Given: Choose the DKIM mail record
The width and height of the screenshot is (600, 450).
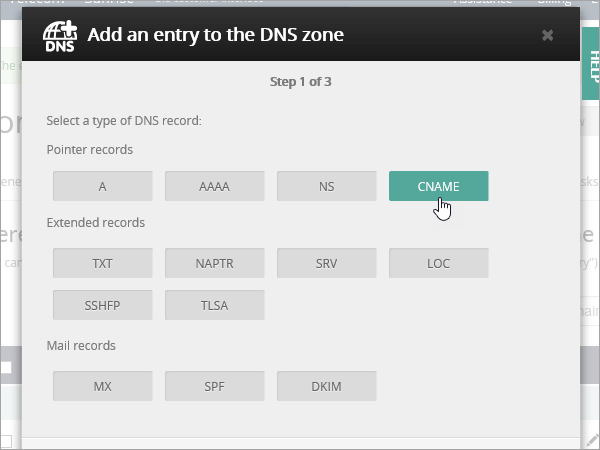Looking at the screenshot, I should (x=326, y=385).
